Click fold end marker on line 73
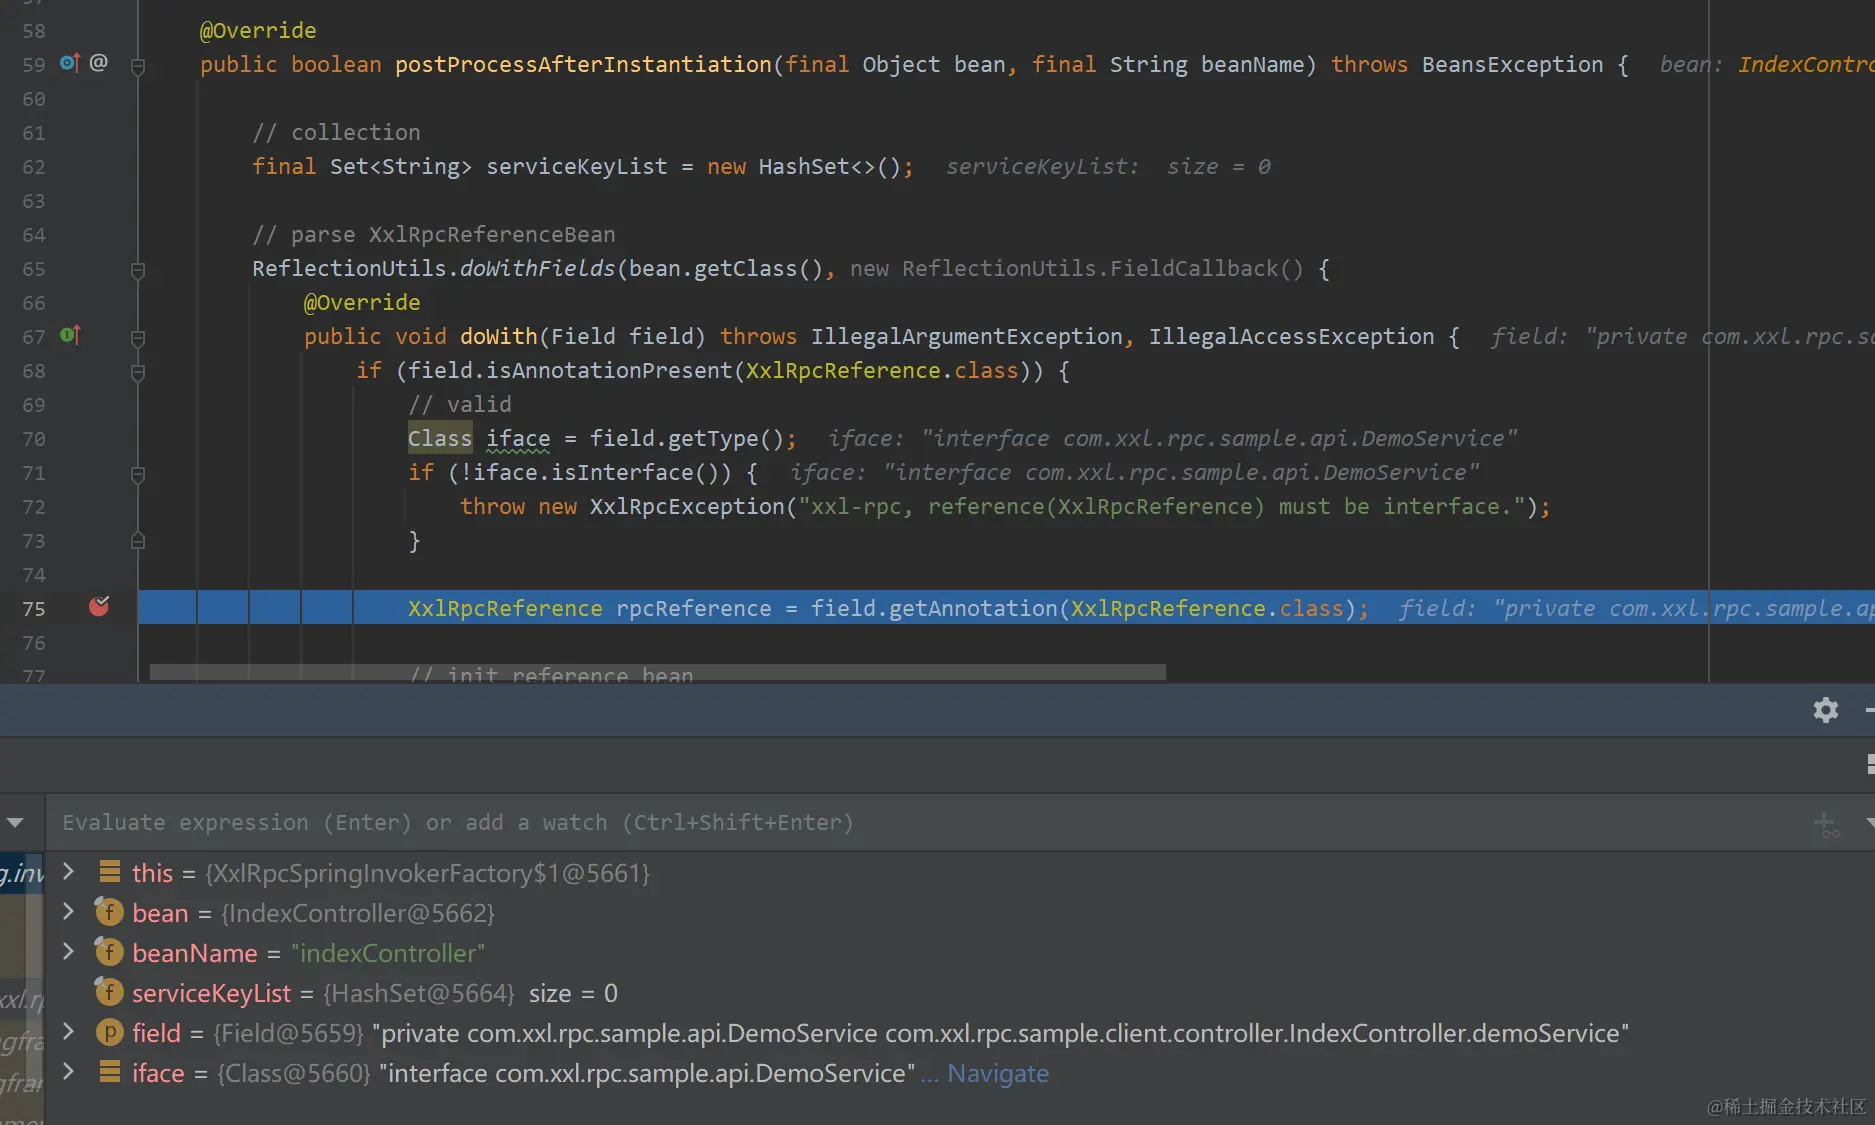The width and height of the screenshot is (1875, 1125). click(x=138, y=541)
